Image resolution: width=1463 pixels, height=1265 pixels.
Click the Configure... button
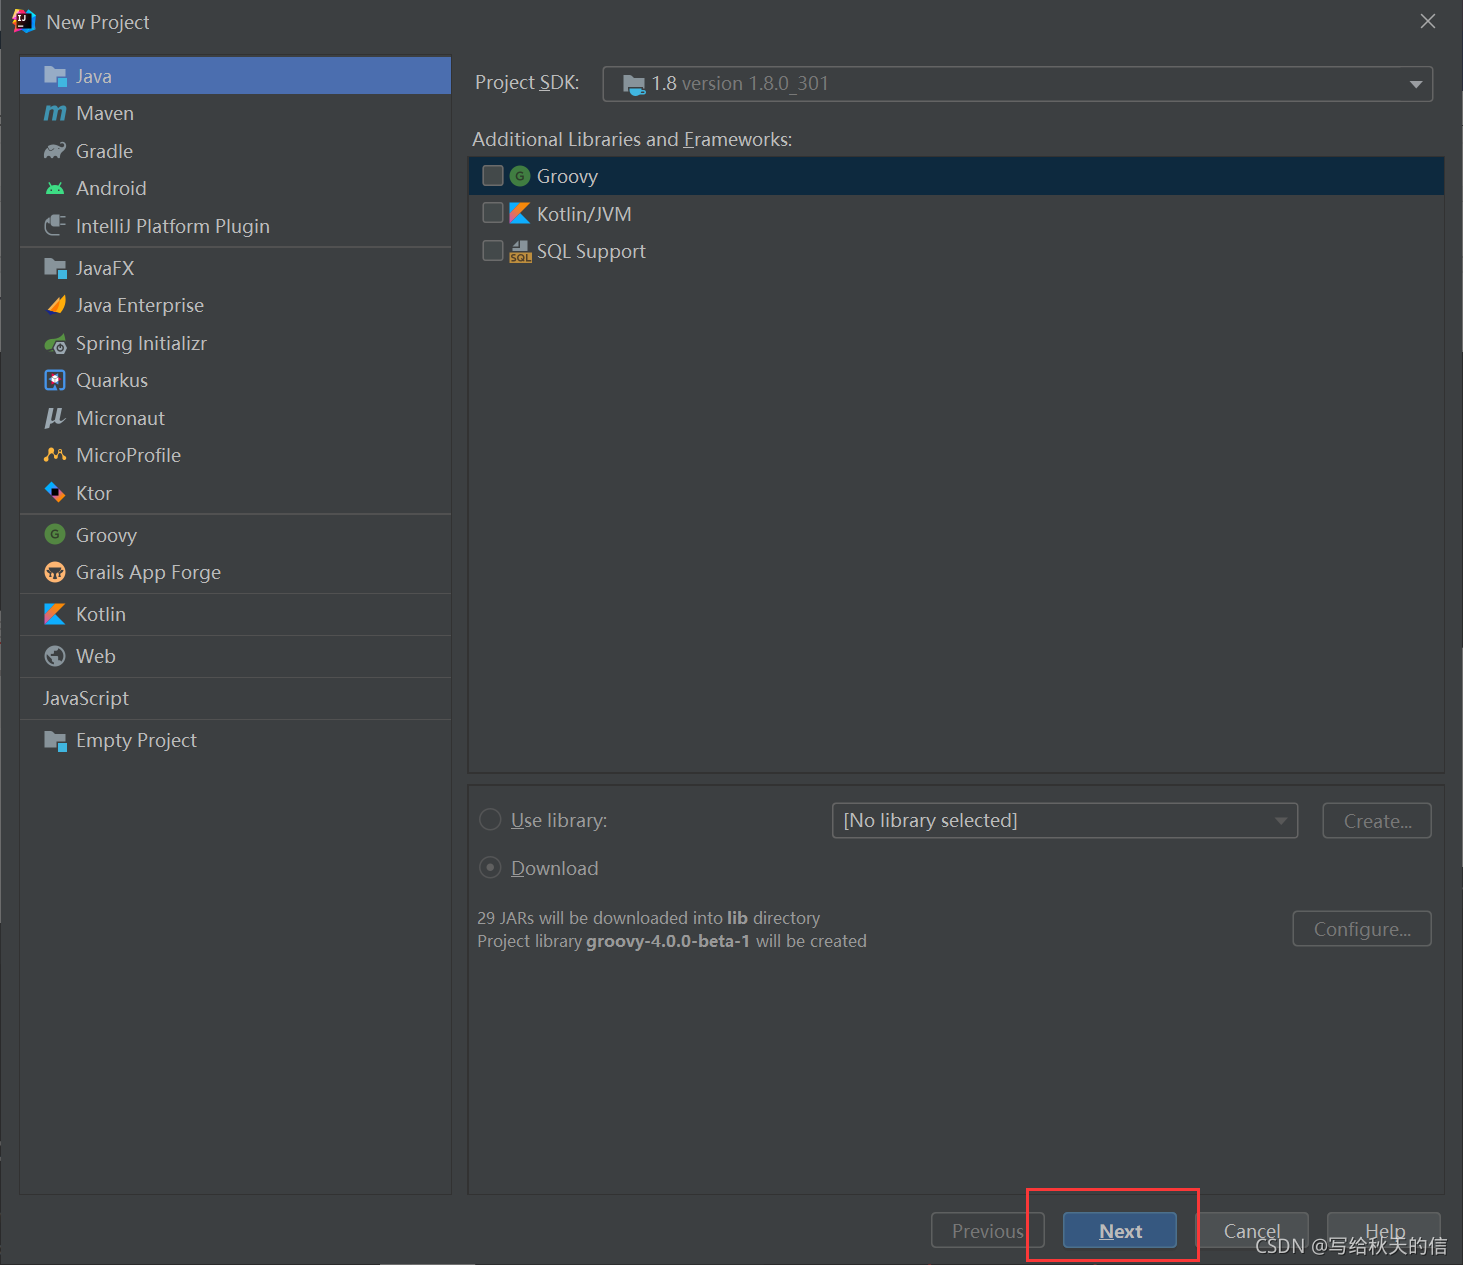coord(1362,929)
